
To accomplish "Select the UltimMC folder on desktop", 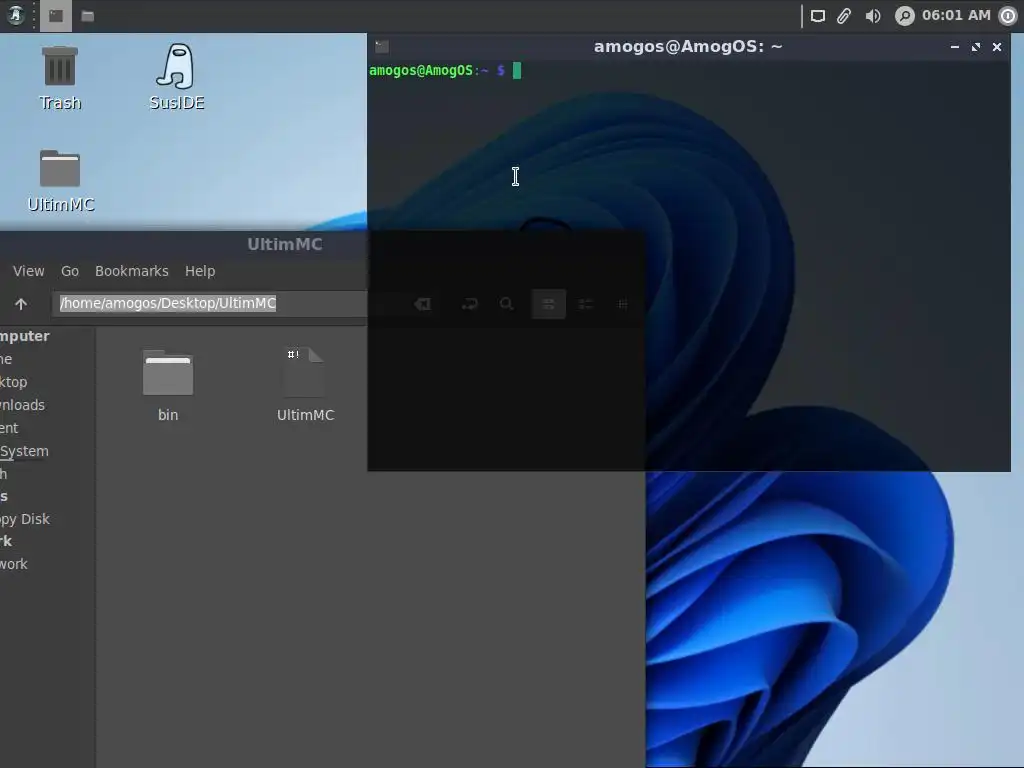I will 60,181.
